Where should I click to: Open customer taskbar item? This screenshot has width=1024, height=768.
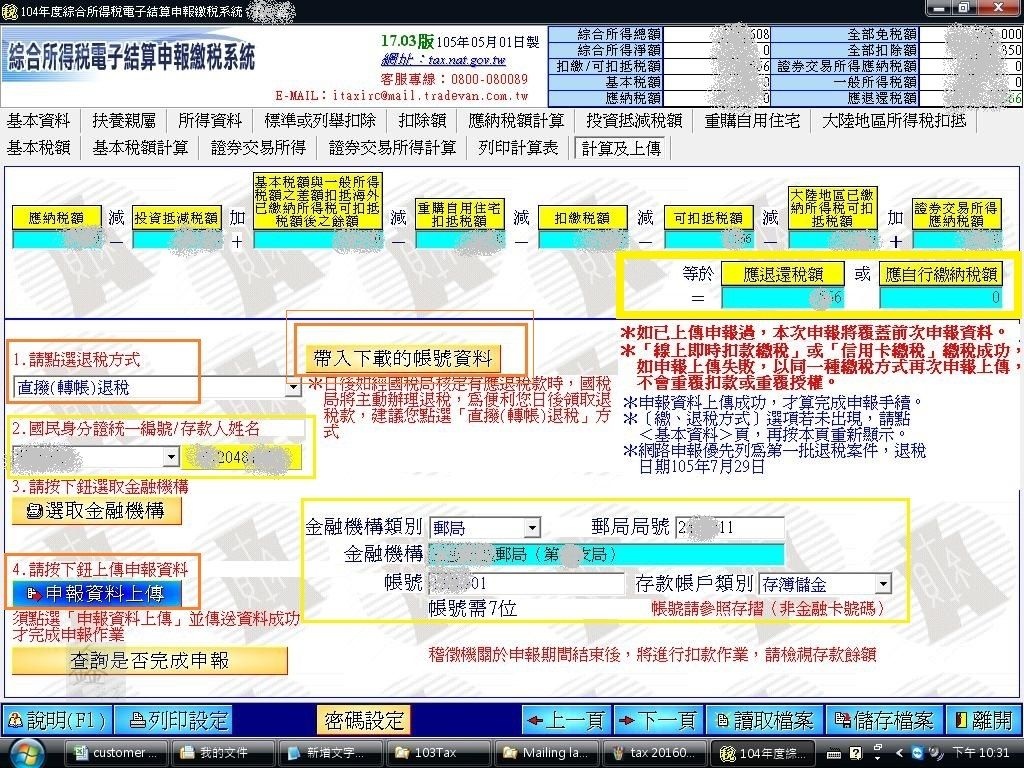116,753
